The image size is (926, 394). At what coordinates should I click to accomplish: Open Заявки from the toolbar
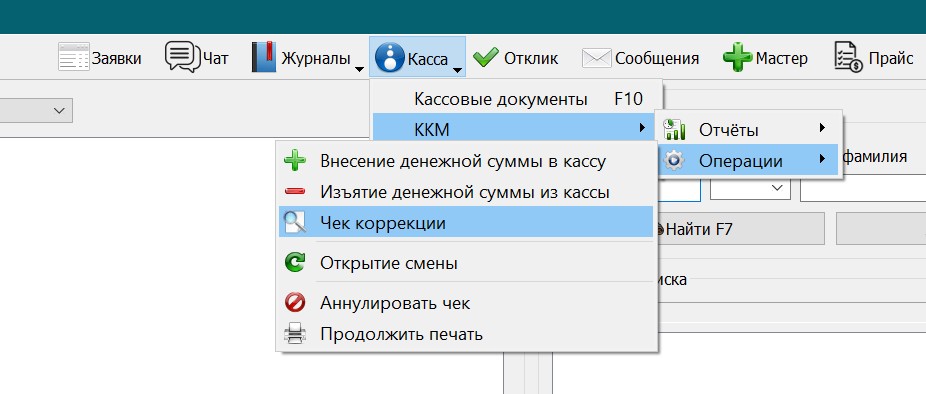[100, 57]
